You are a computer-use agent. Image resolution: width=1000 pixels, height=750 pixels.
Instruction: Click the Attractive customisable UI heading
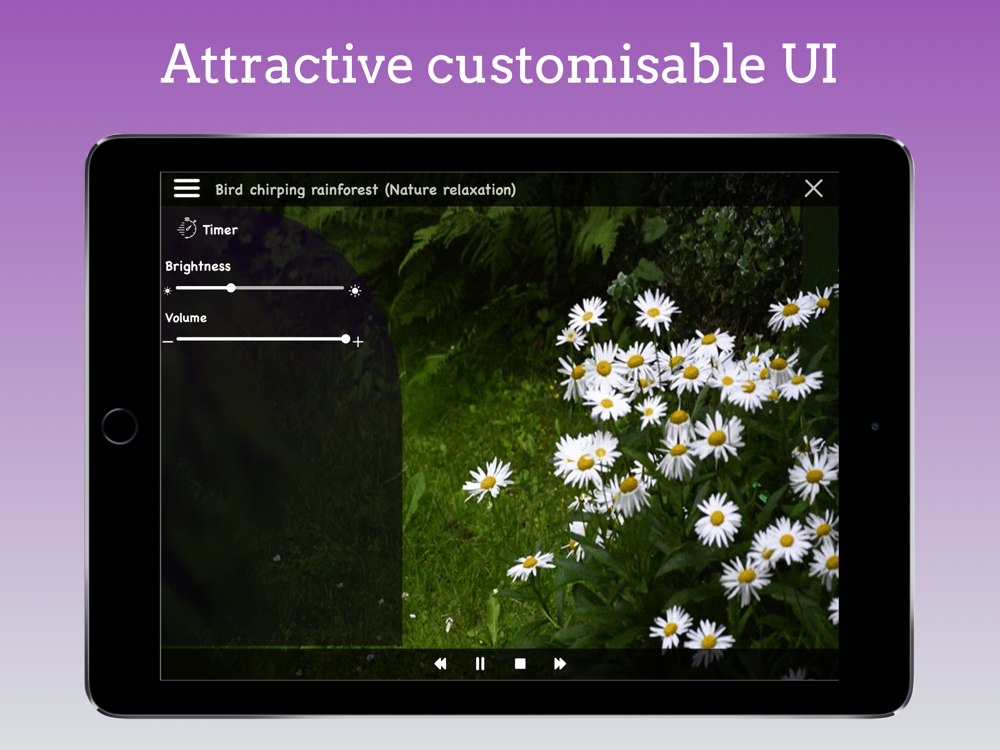(x=499, y=63)
